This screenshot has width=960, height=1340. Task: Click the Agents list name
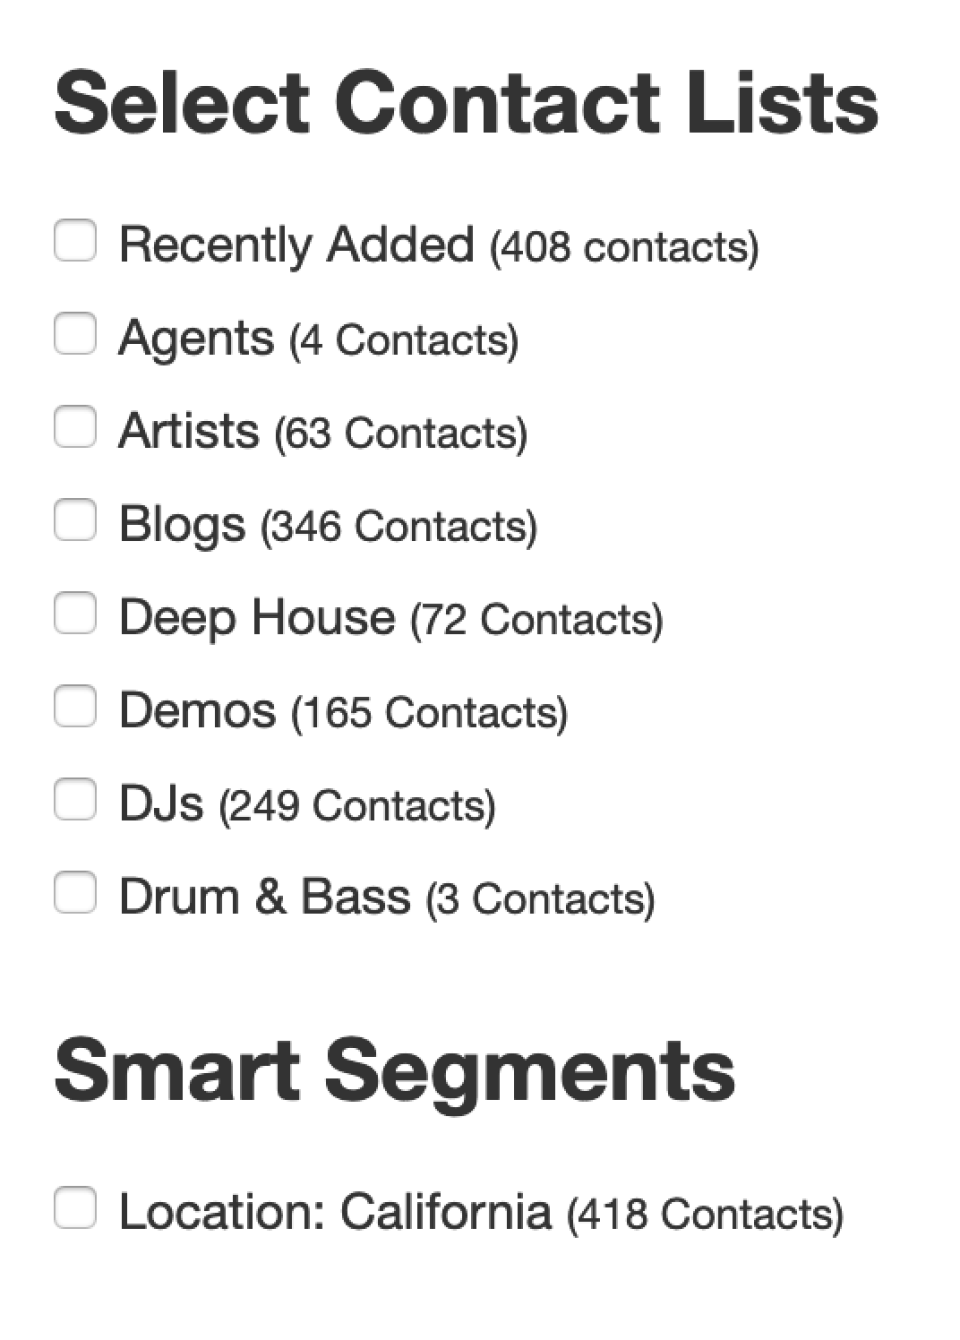(x=196, y=336)
